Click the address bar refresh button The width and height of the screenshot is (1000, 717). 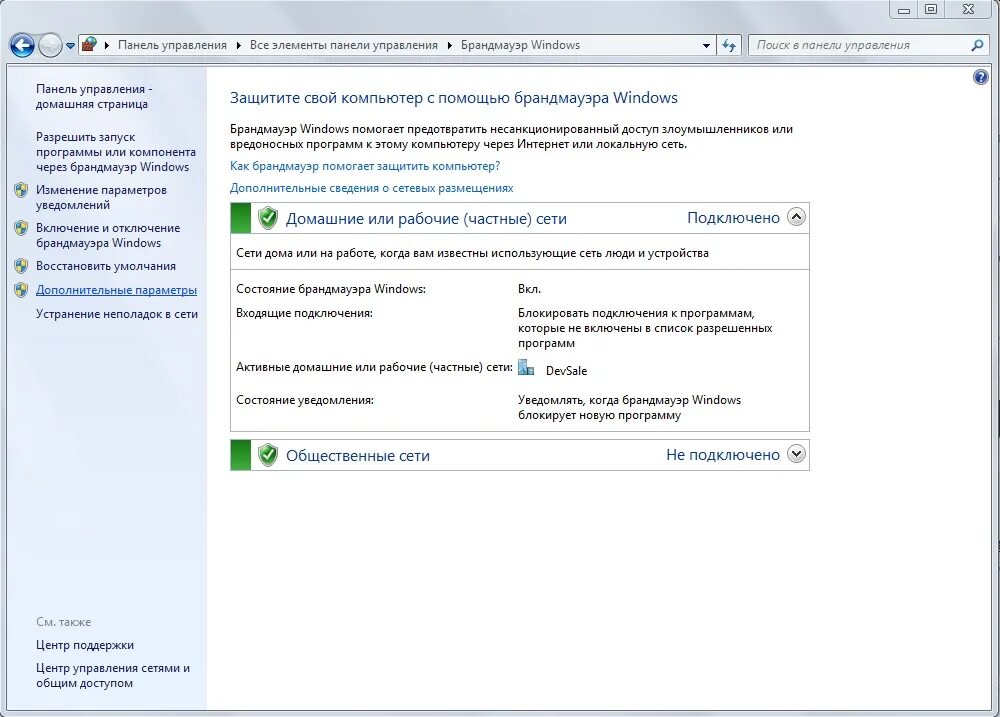coord(729,45)
